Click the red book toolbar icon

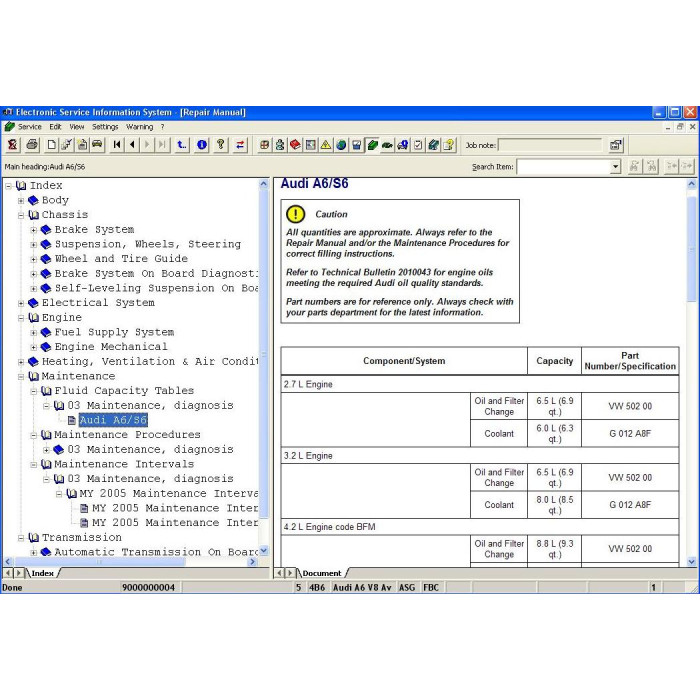click(x=295, y=145)
